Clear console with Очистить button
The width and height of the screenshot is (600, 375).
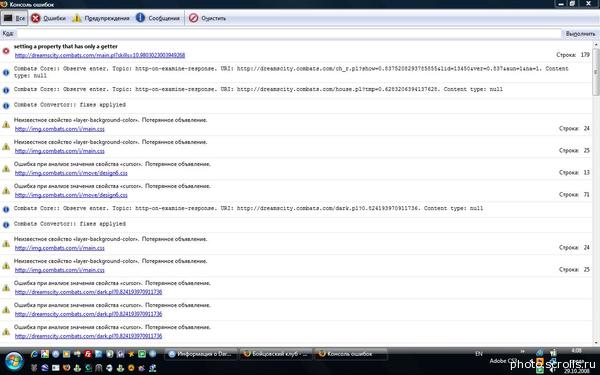(x=207, y=18)
